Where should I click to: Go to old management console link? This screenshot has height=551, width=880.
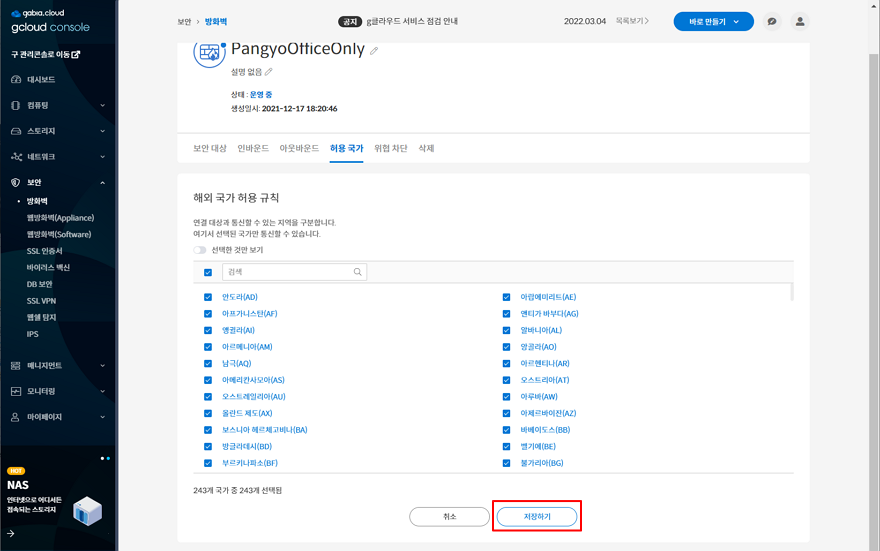point(45,54)
